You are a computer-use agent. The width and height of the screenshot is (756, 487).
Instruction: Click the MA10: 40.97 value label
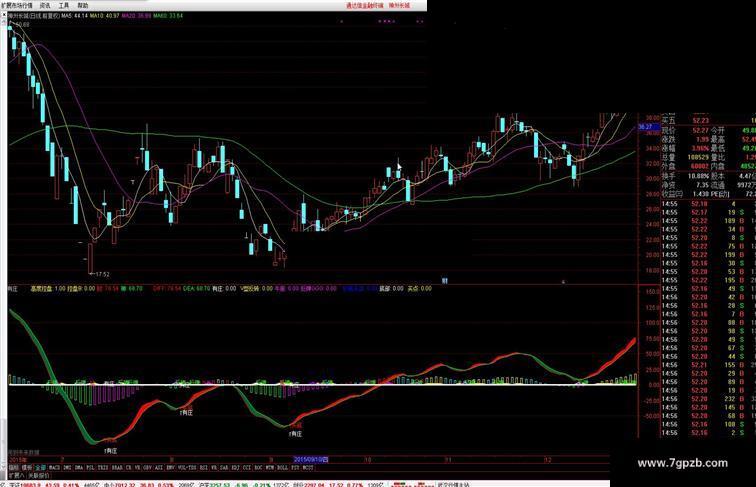point(105,16)
